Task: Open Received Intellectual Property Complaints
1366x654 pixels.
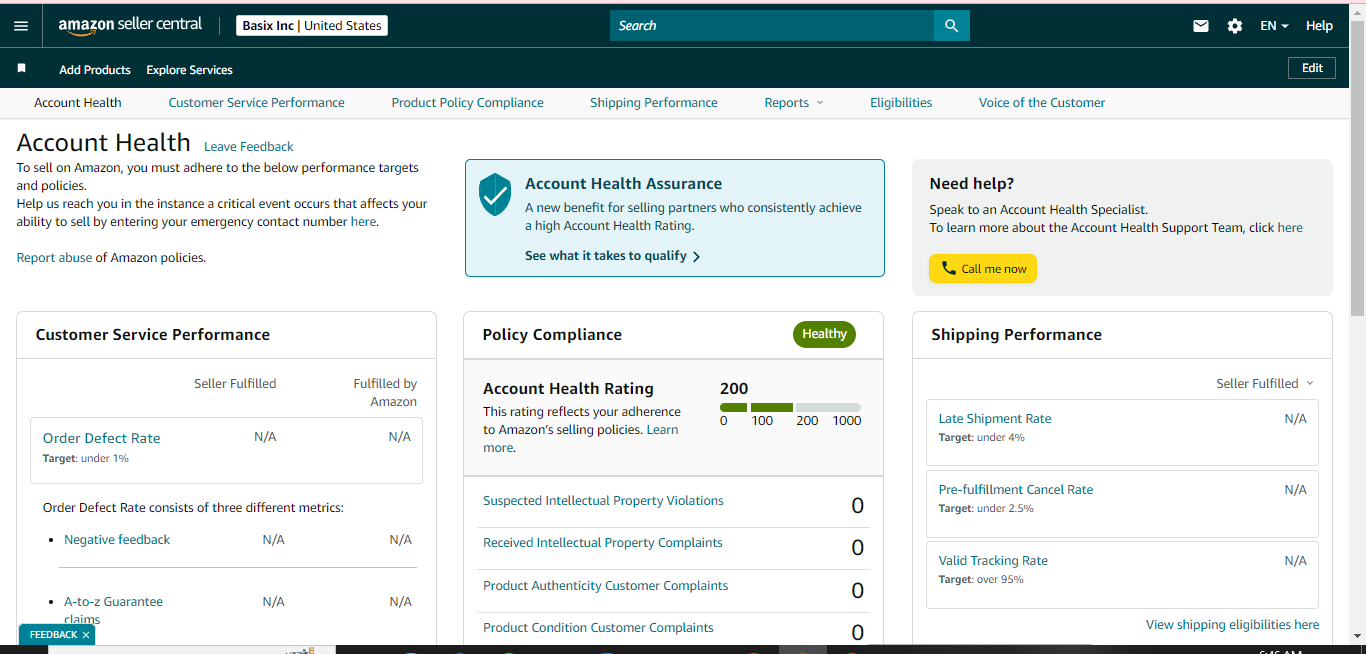Action: tap(603, 543)
